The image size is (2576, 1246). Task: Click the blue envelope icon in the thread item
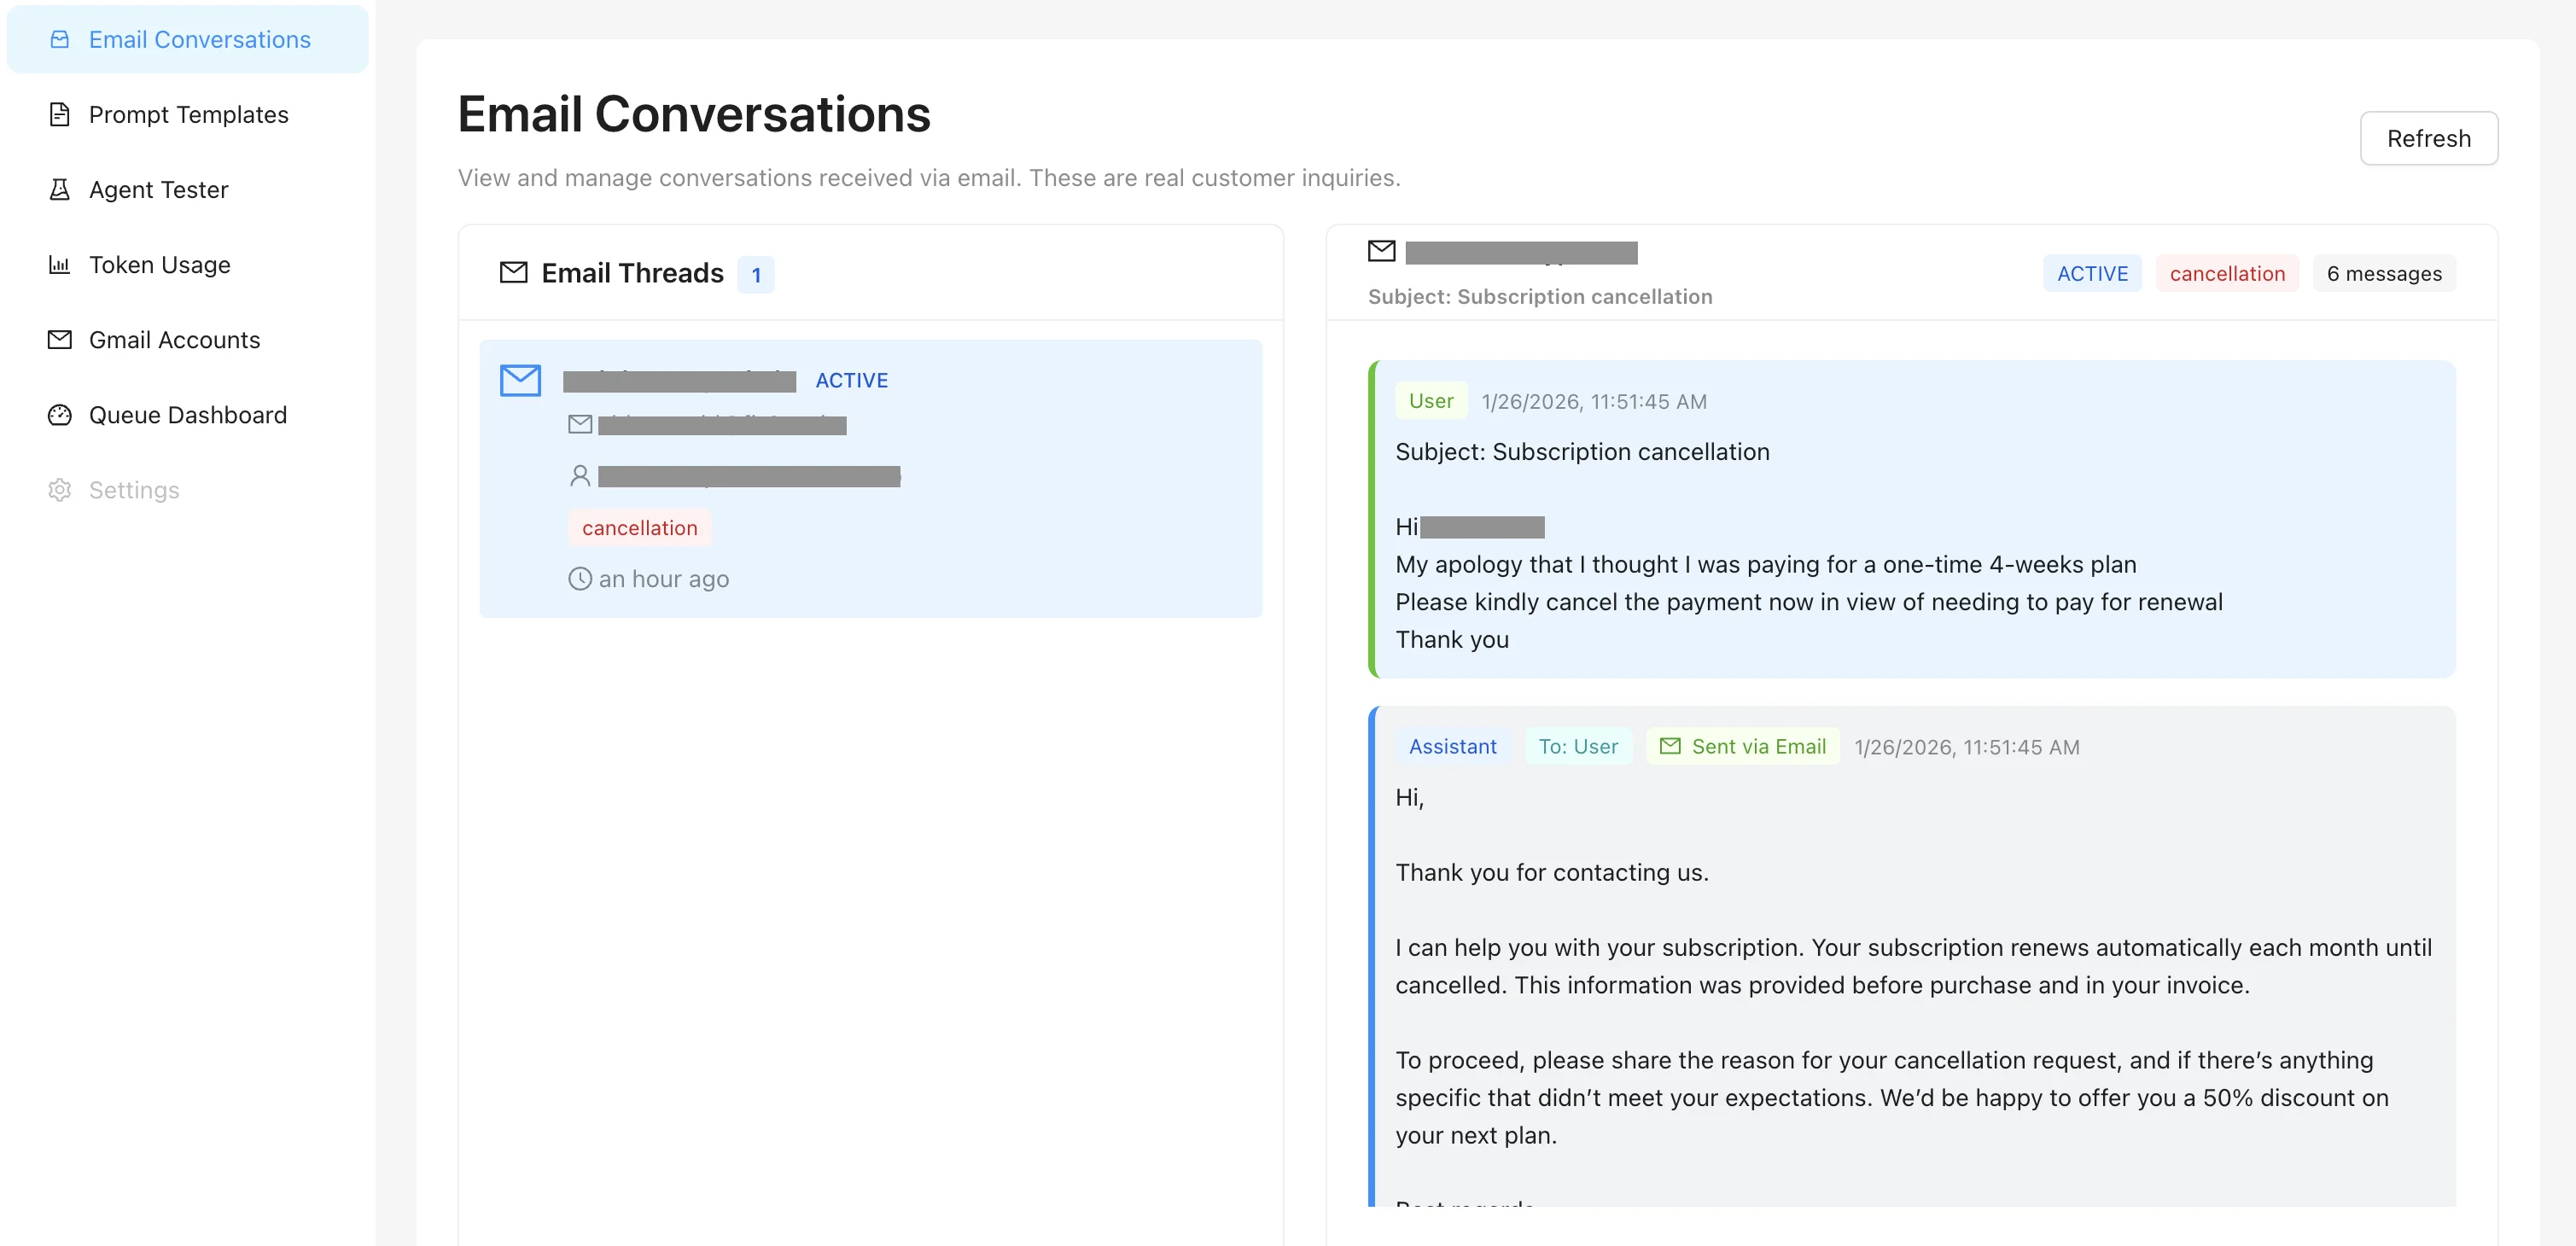tap(520, 380)
